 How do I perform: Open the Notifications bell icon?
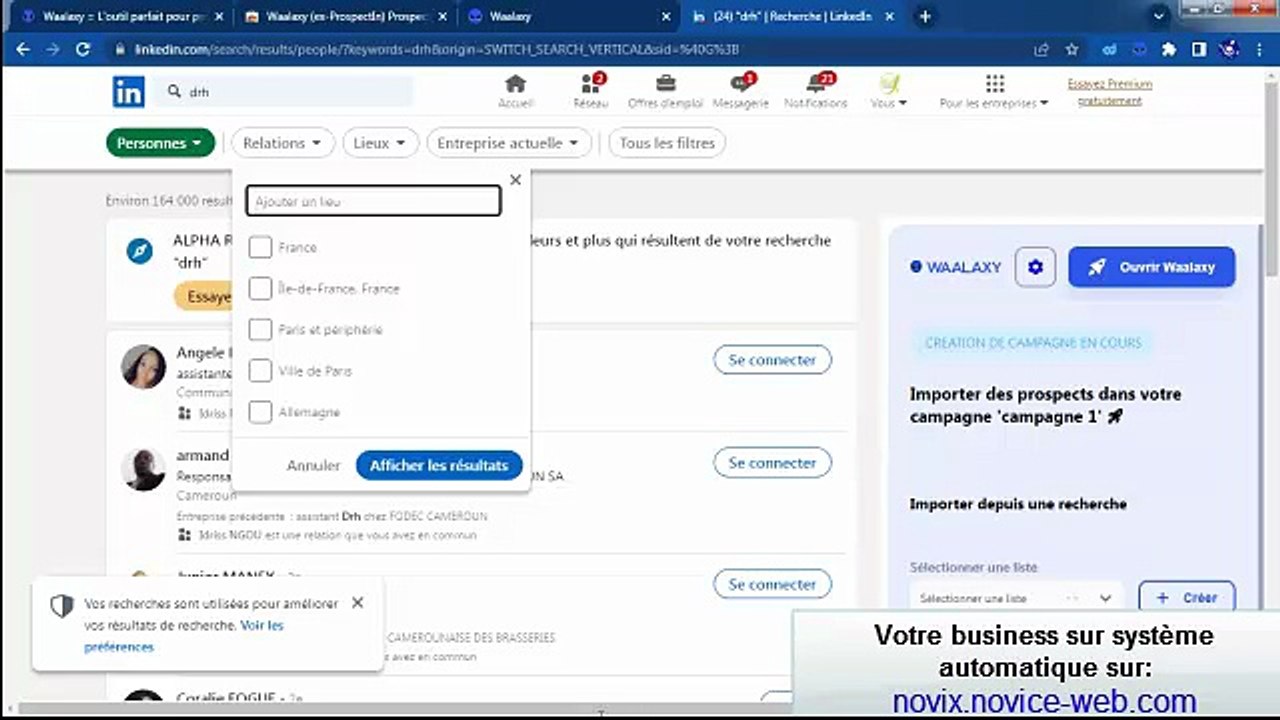pyautogui.click(x=816, y=91)
